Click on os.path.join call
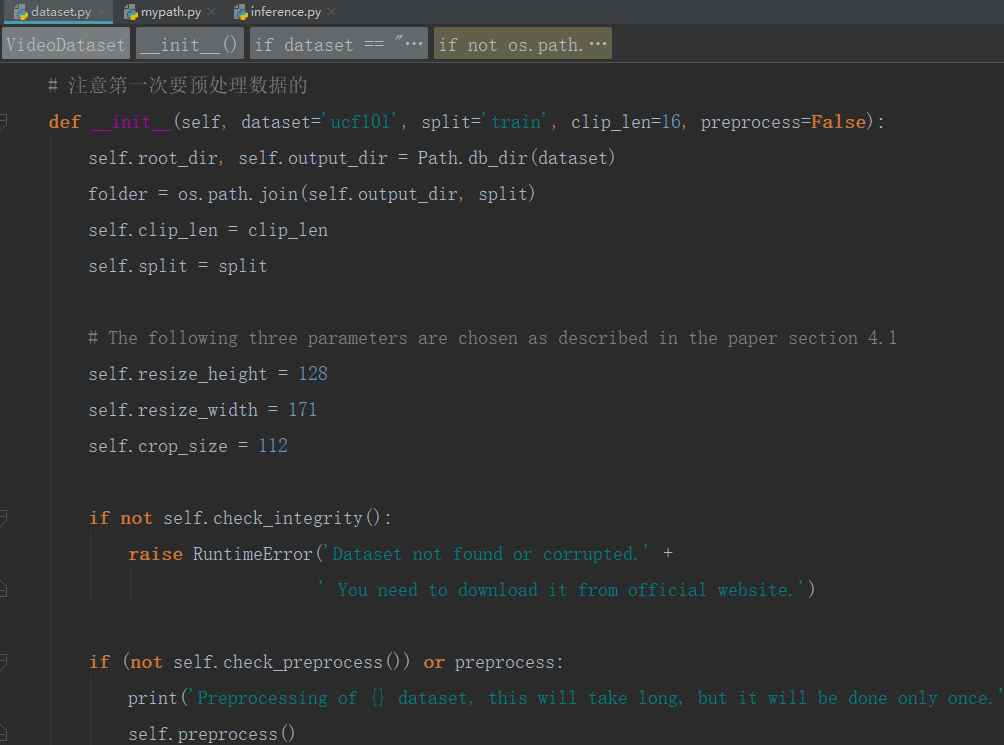Viewport: 1004px width, 745px height. click(356, 193)
